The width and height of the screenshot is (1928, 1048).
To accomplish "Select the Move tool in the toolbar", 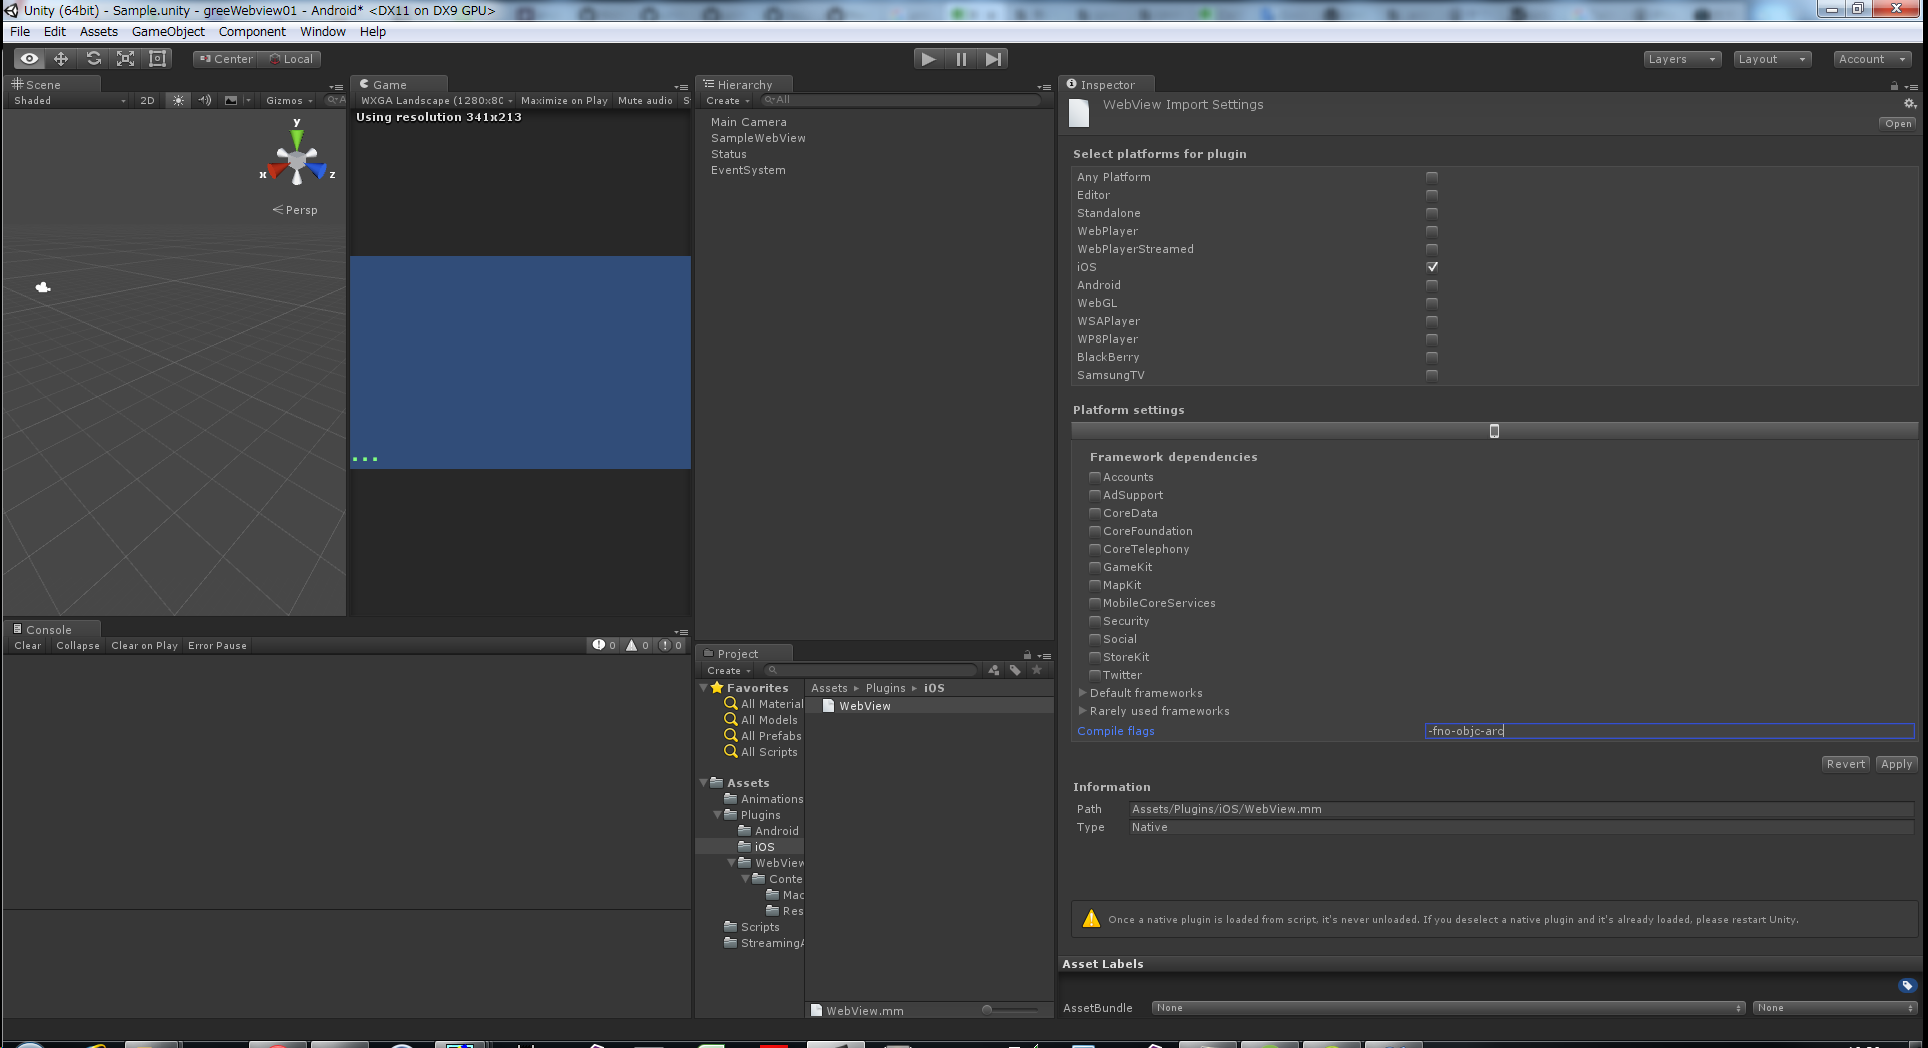I will tap(60, 58).
